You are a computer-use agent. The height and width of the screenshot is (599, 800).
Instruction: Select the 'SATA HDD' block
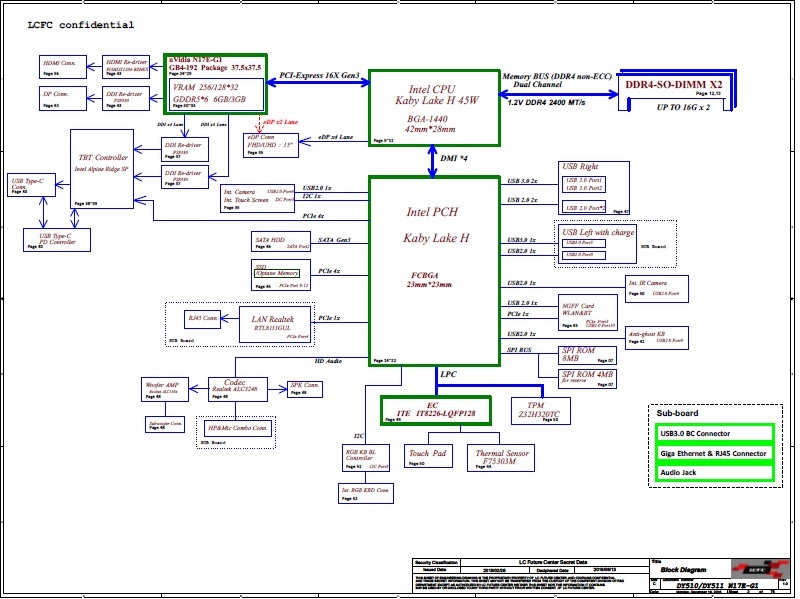click(281, 241)
